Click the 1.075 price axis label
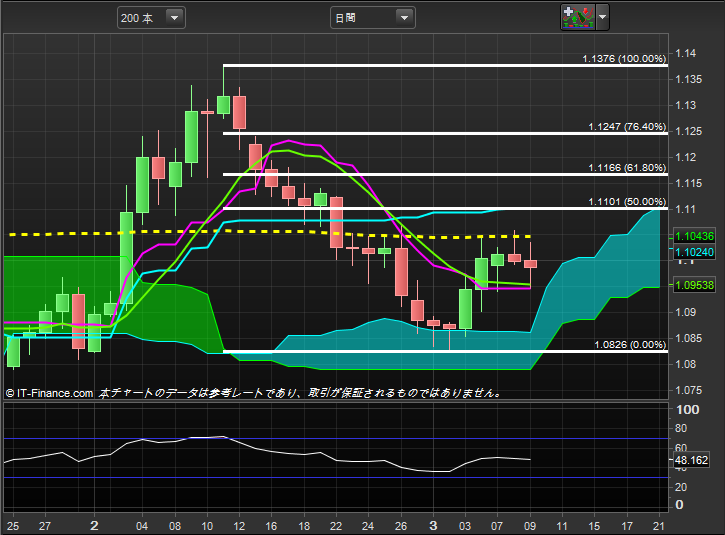 [688, 390]
